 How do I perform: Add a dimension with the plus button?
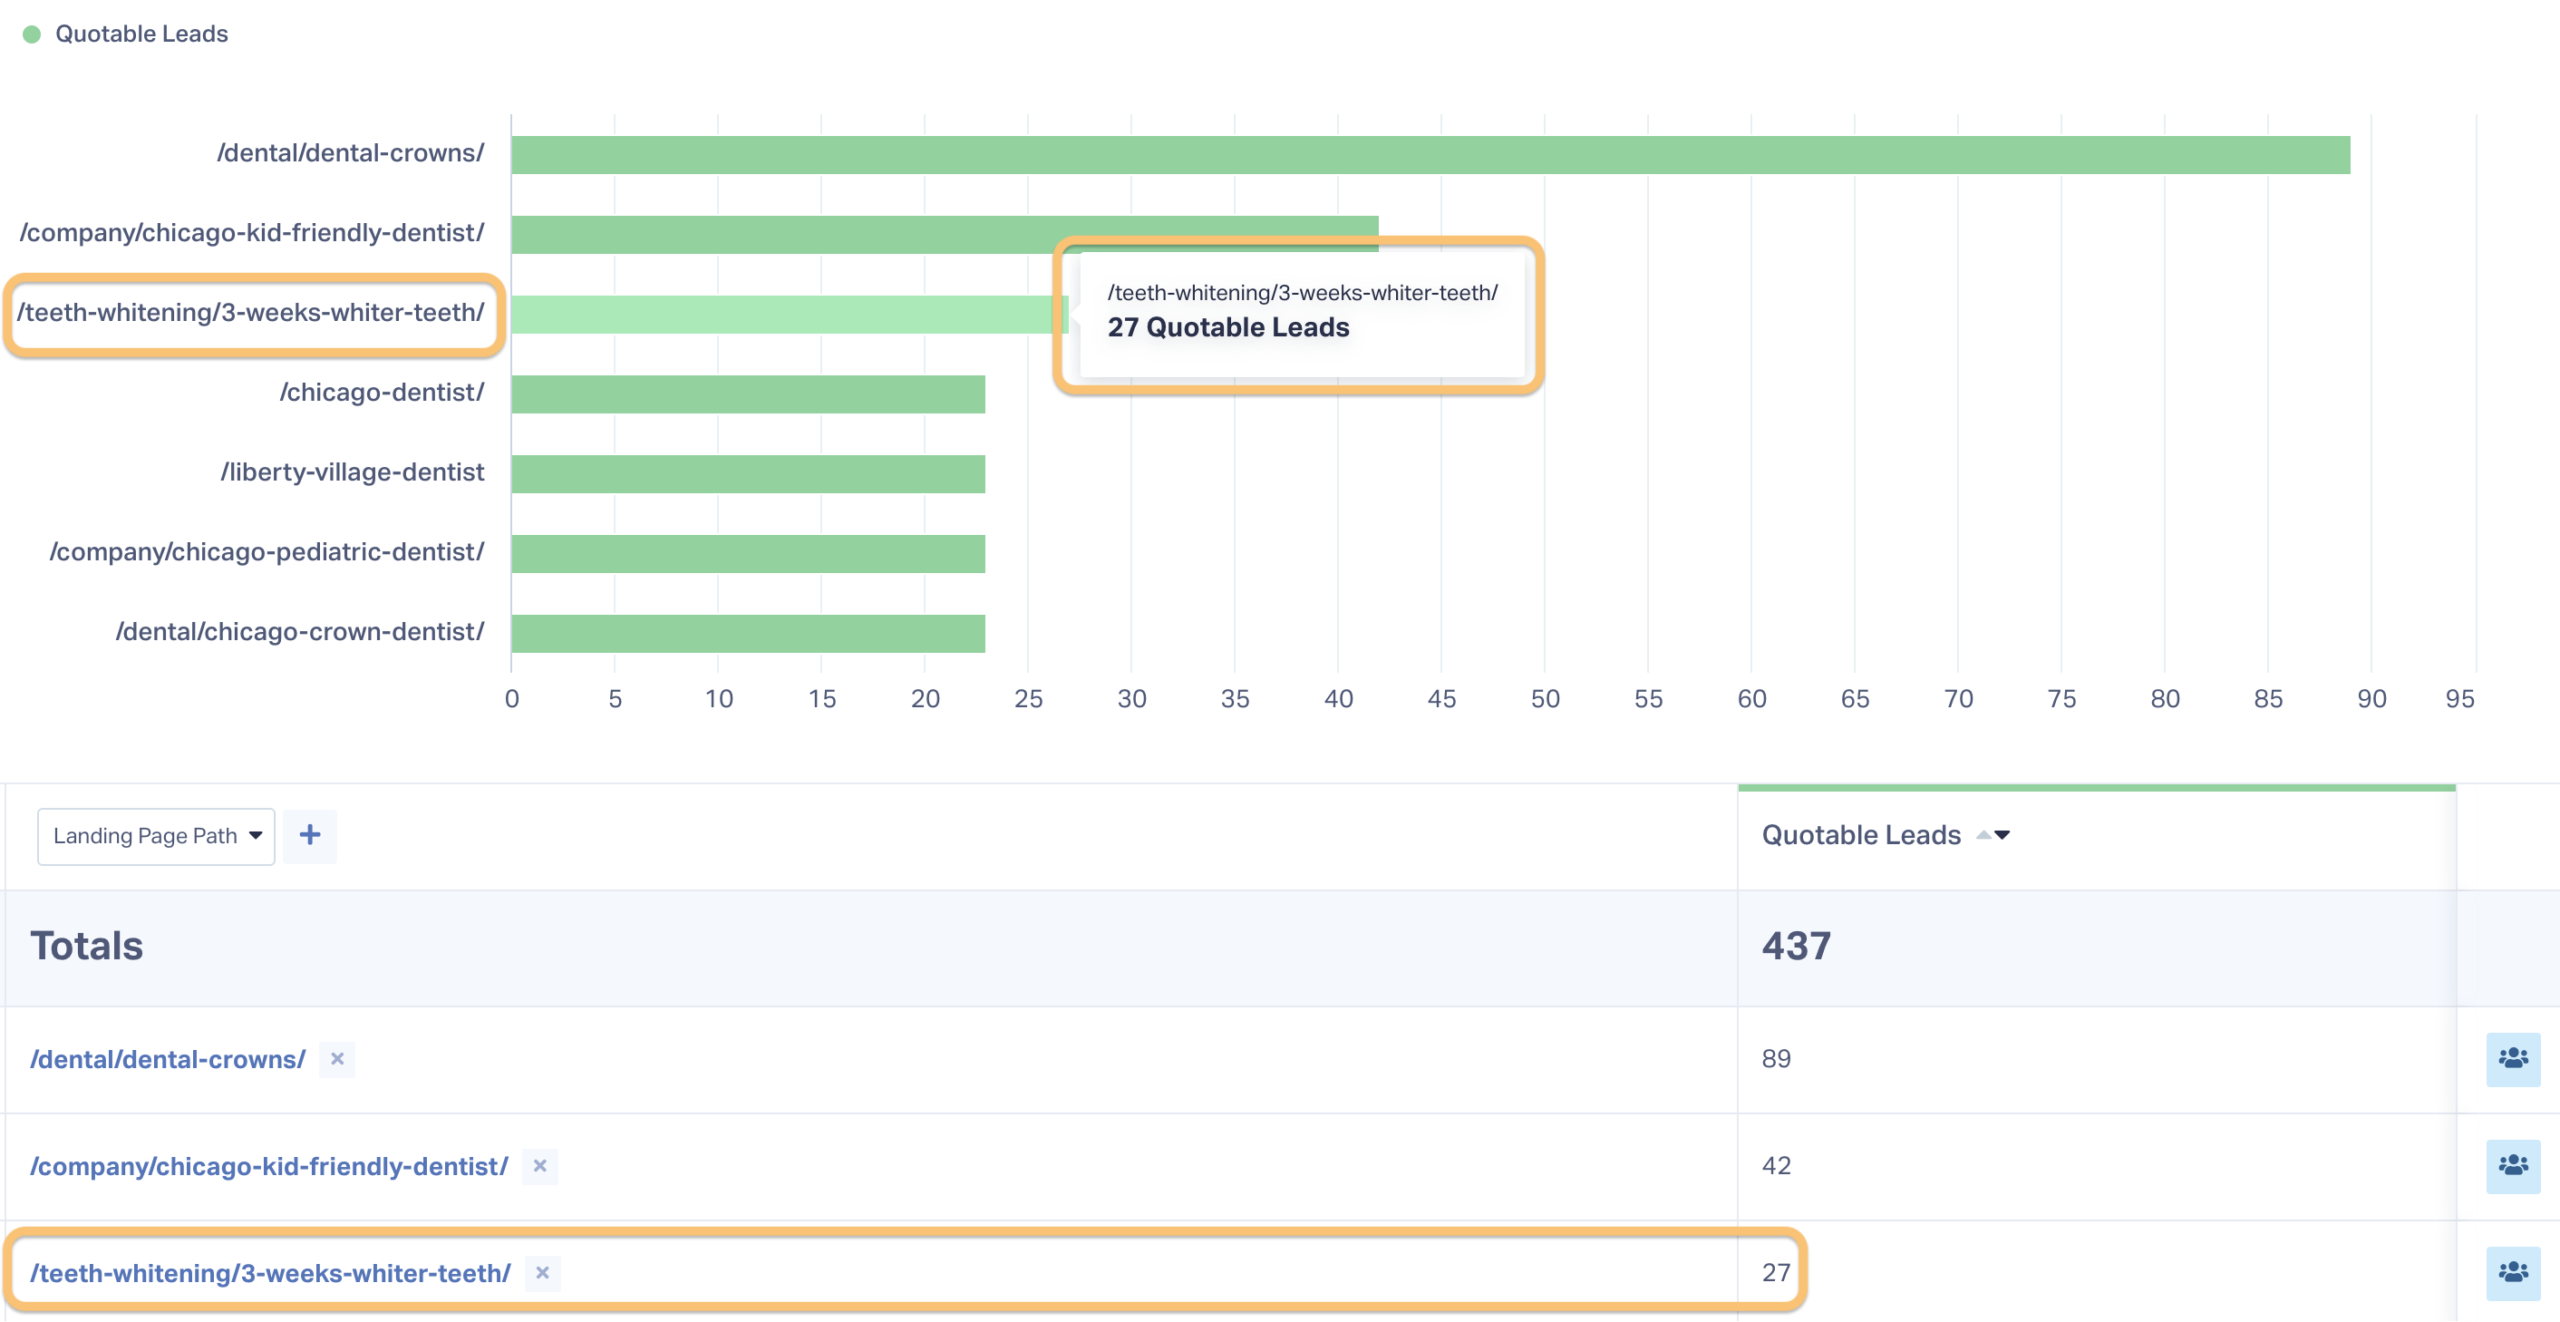click(310, 836)
